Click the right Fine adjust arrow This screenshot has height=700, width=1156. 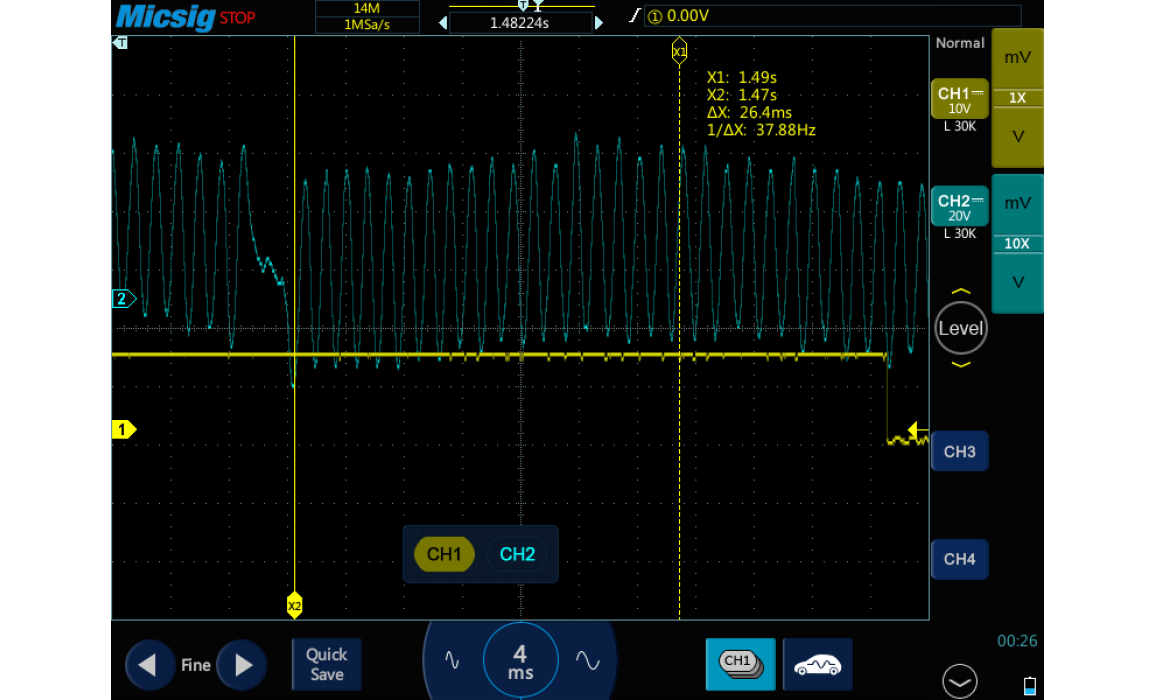[x=242, y=665]
